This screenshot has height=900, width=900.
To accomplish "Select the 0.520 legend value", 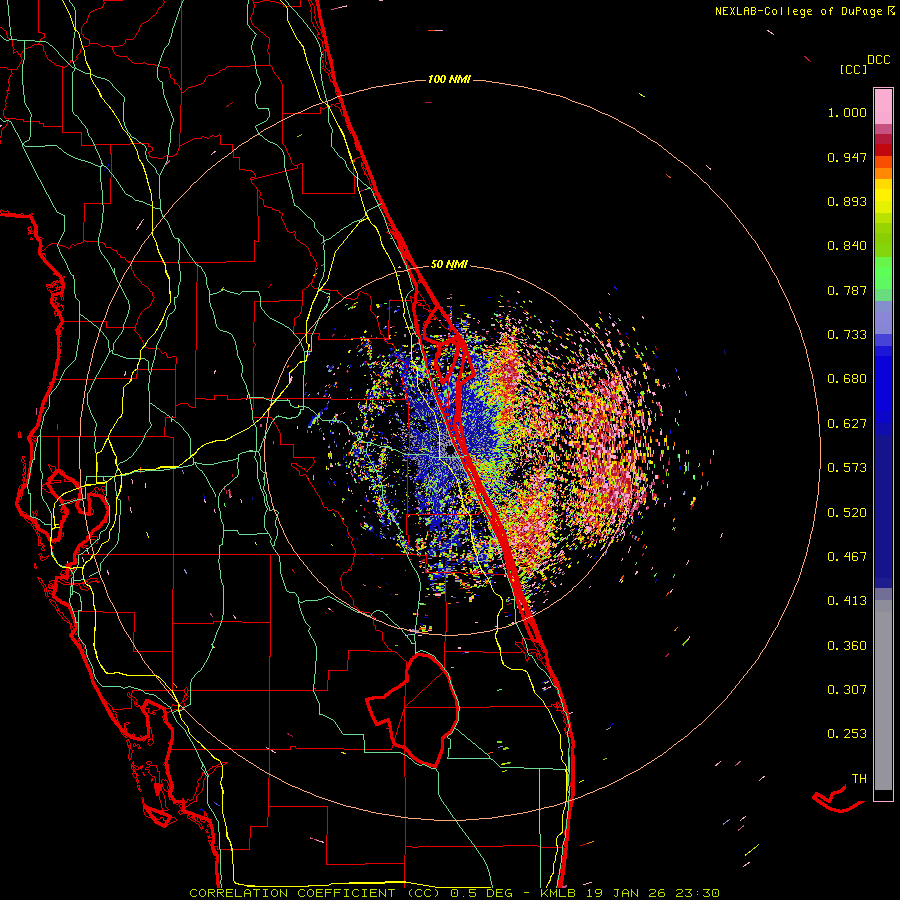I will 847,513.
